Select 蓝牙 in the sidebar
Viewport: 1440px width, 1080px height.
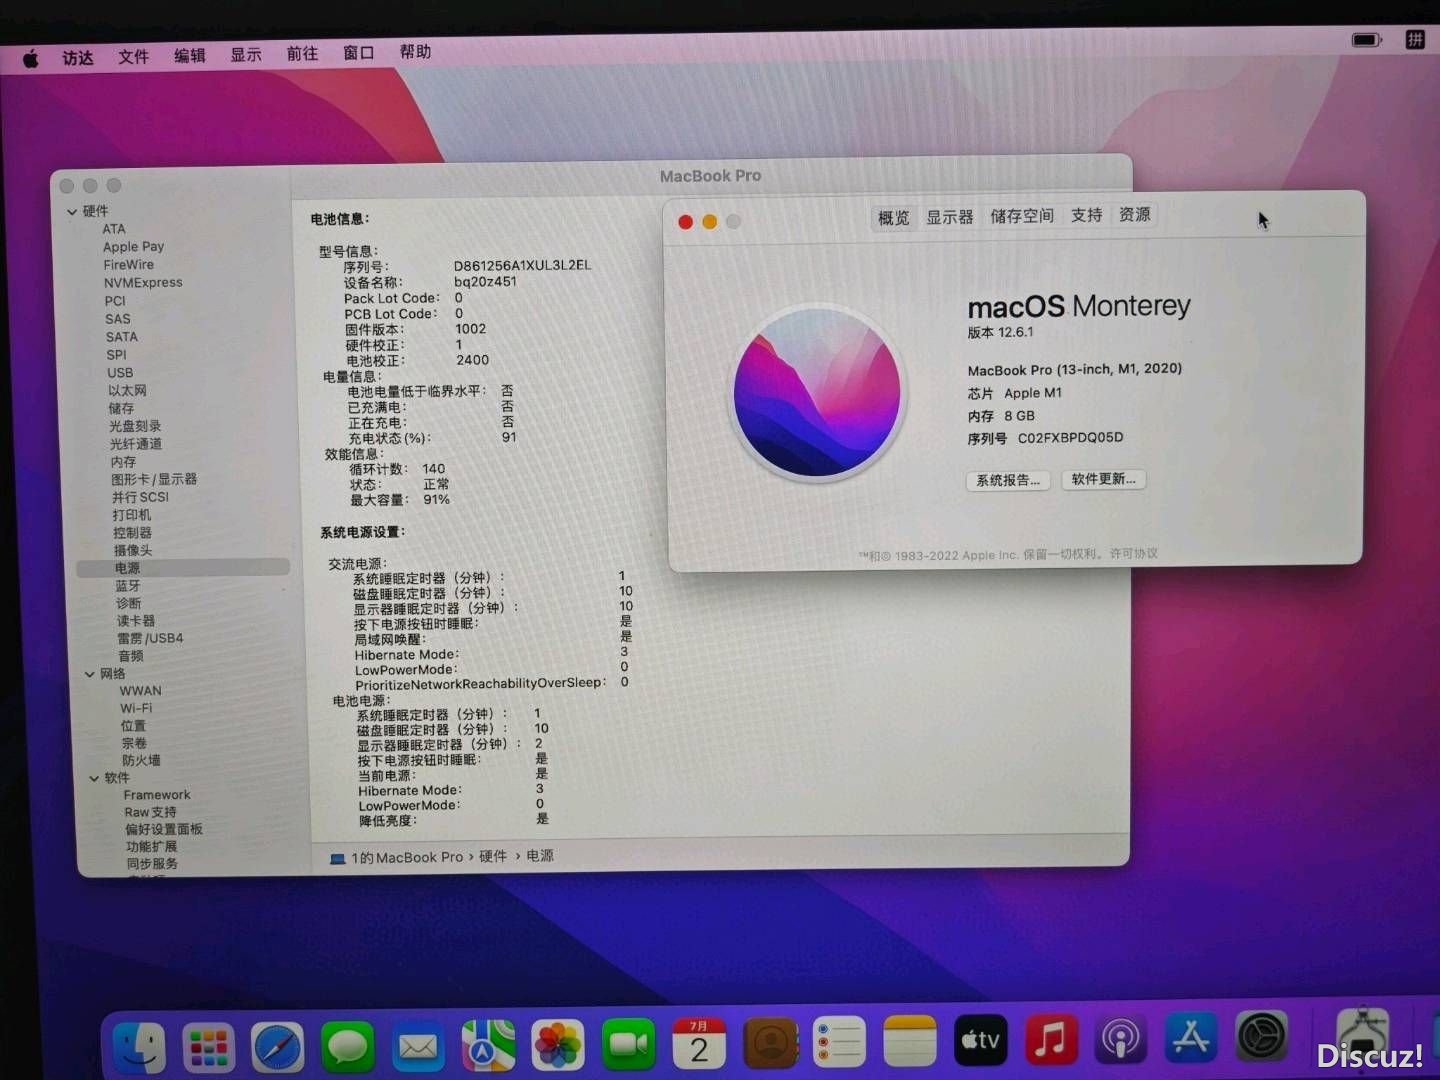[128, 586]
